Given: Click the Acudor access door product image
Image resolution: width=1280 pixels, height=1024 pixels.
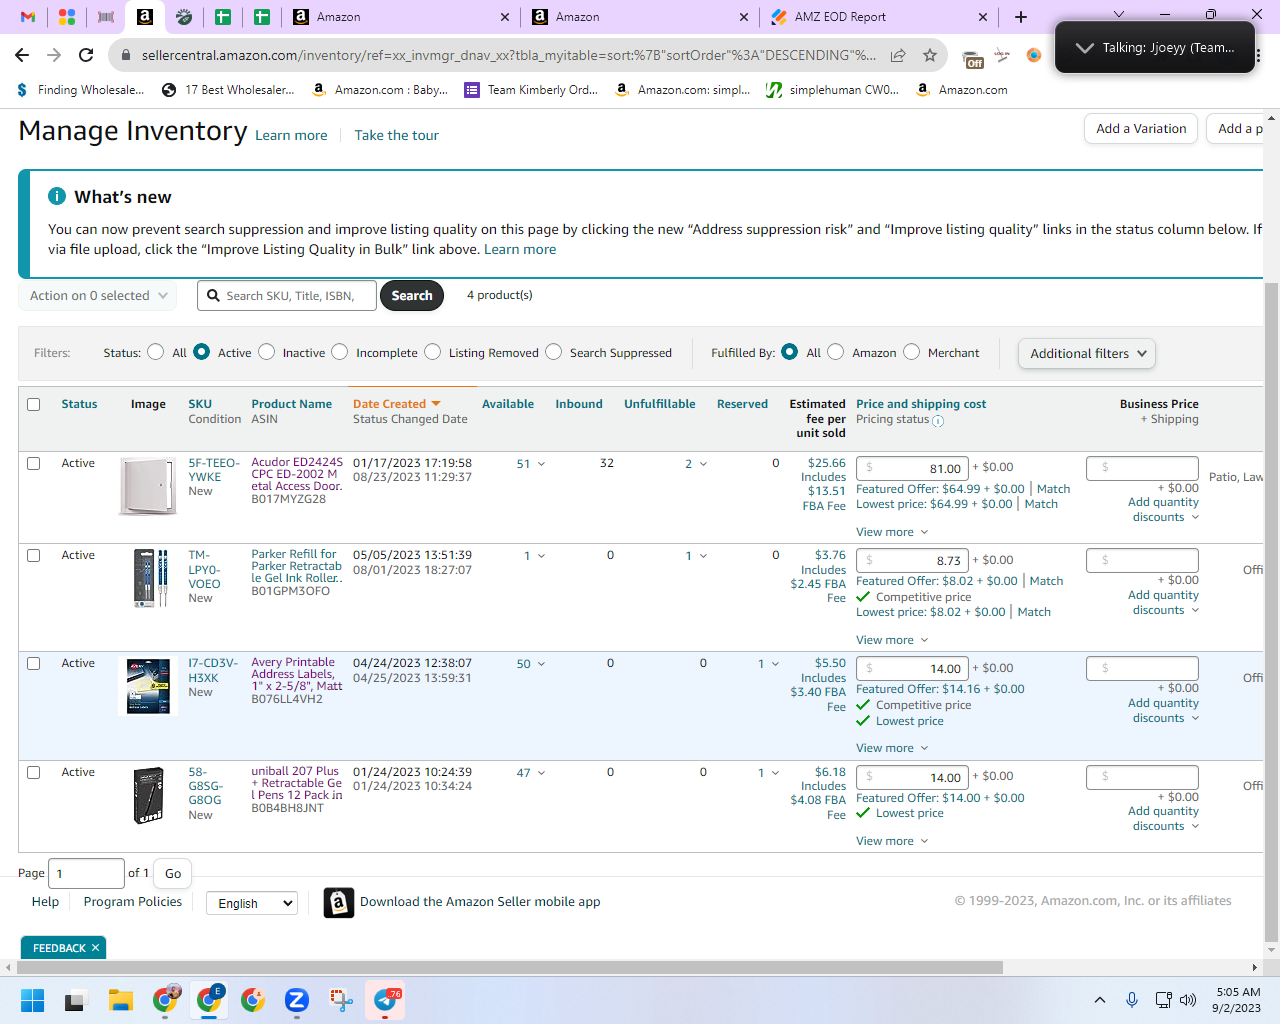Looking at the screenshot, I should coord(148,486).
